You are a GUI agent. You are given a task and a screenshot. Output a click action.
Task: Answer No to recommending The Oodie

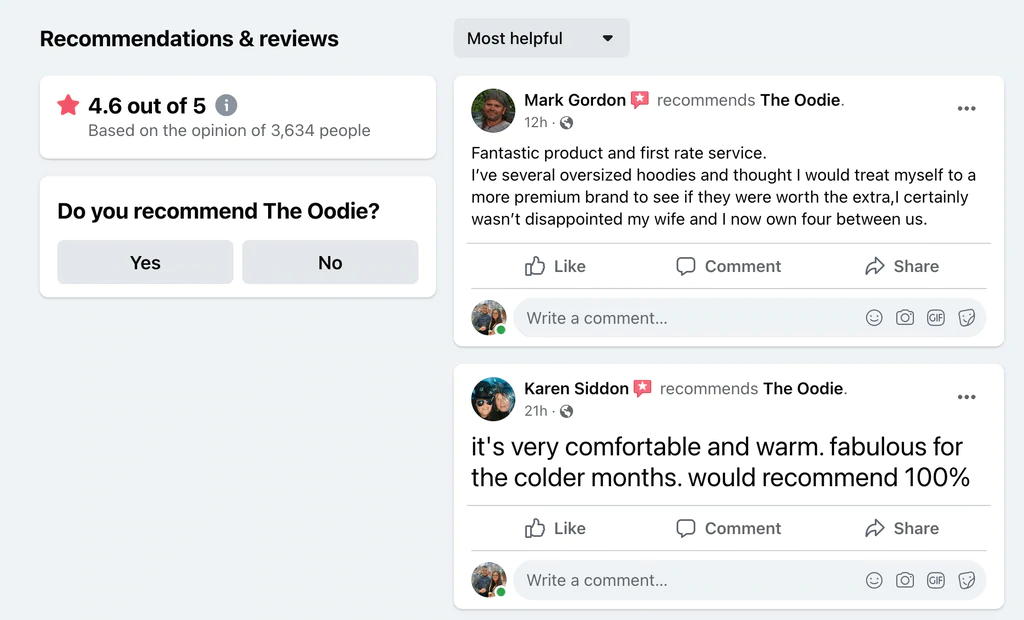point(330,262)
